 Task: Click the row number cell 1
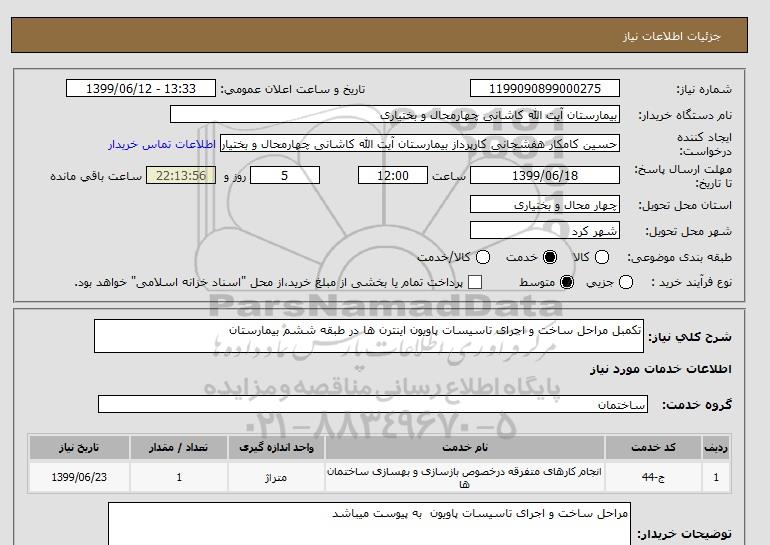point(716,477)
